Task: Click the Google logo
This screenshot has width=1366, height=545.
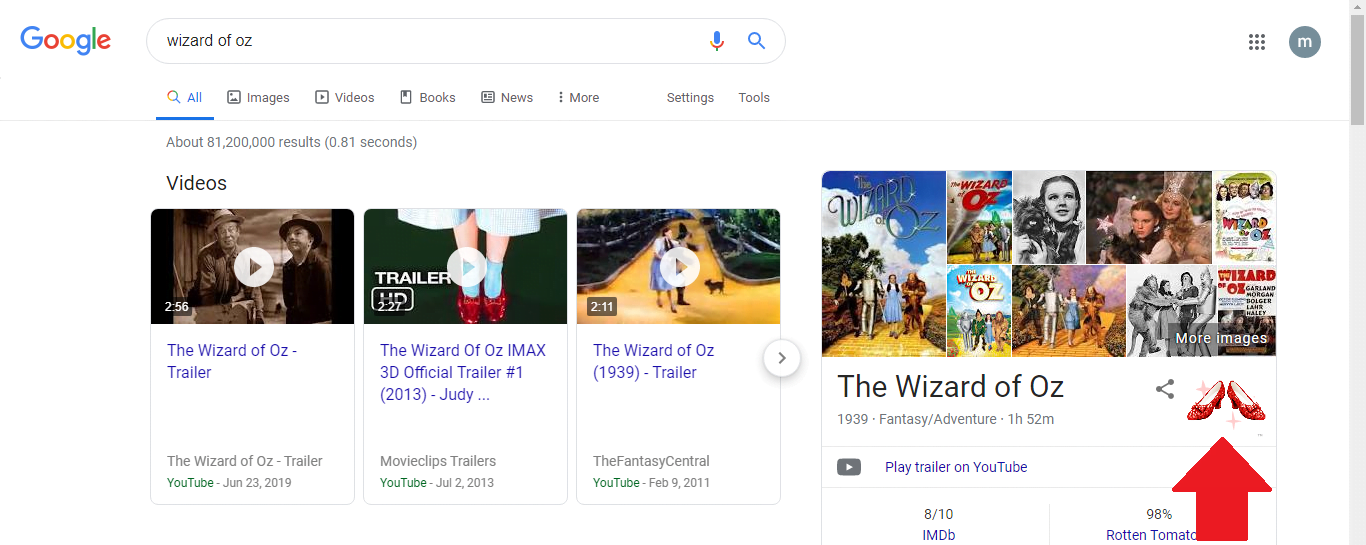Action: [x=66, y=41]
